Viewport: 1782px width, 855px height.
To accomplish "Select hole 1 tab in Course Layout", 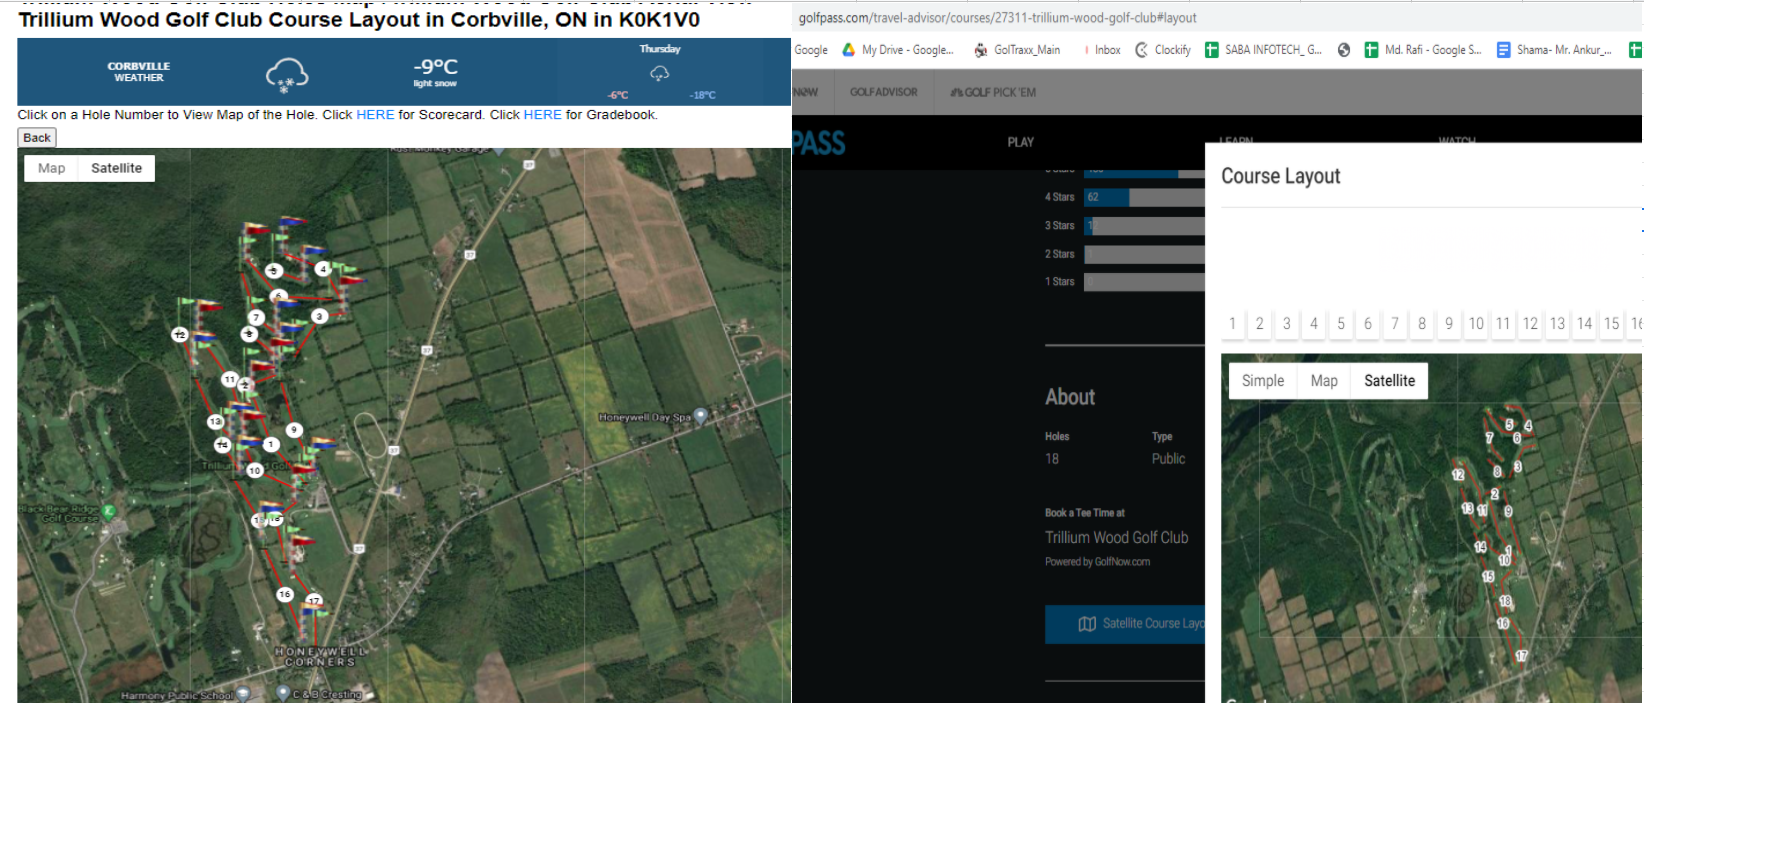I will click(x=1233, y=324).
